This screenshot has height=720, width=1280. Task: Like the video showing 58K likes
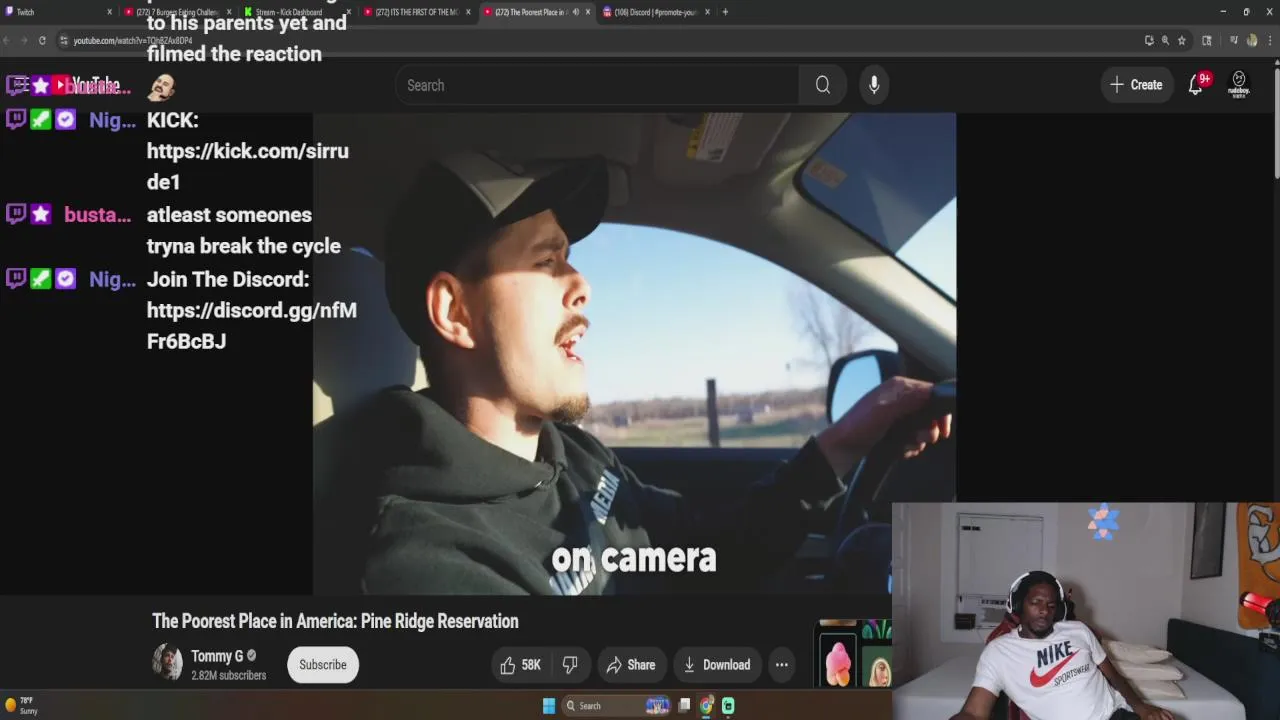[x=520, y=665]
